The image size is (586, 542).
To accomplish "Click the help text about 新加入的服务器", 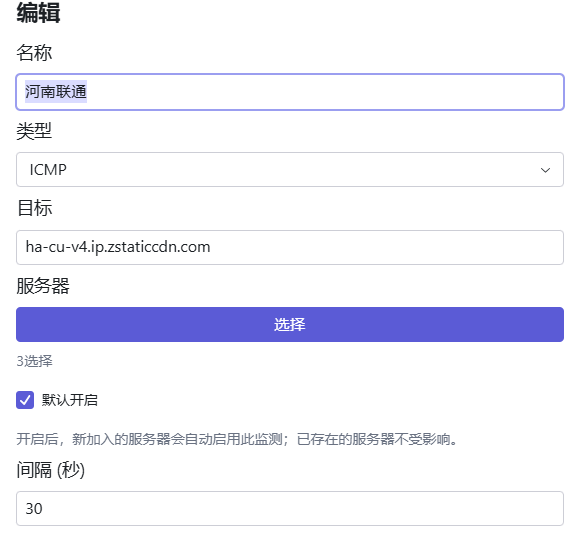I will tap(237, 439).
